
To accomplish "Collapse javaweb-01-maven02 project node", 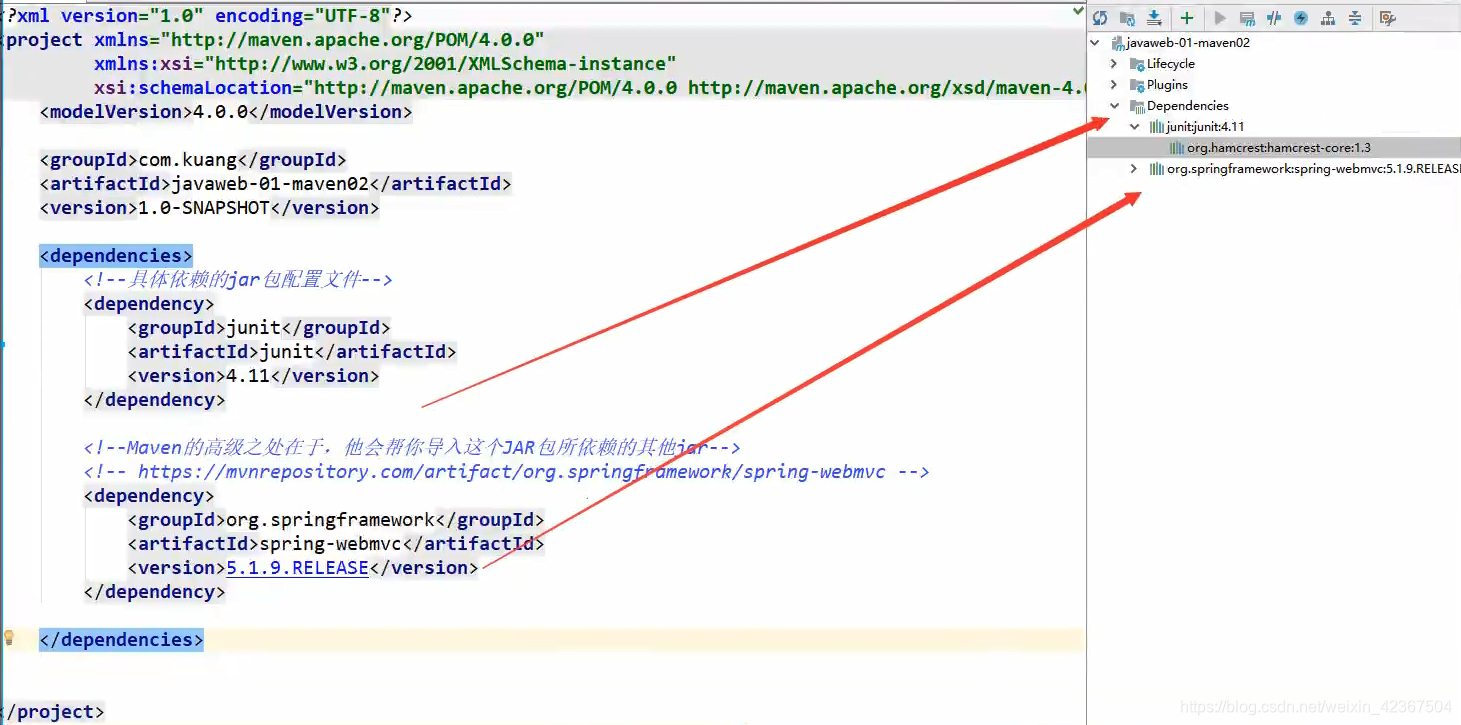I will 1095,43.
